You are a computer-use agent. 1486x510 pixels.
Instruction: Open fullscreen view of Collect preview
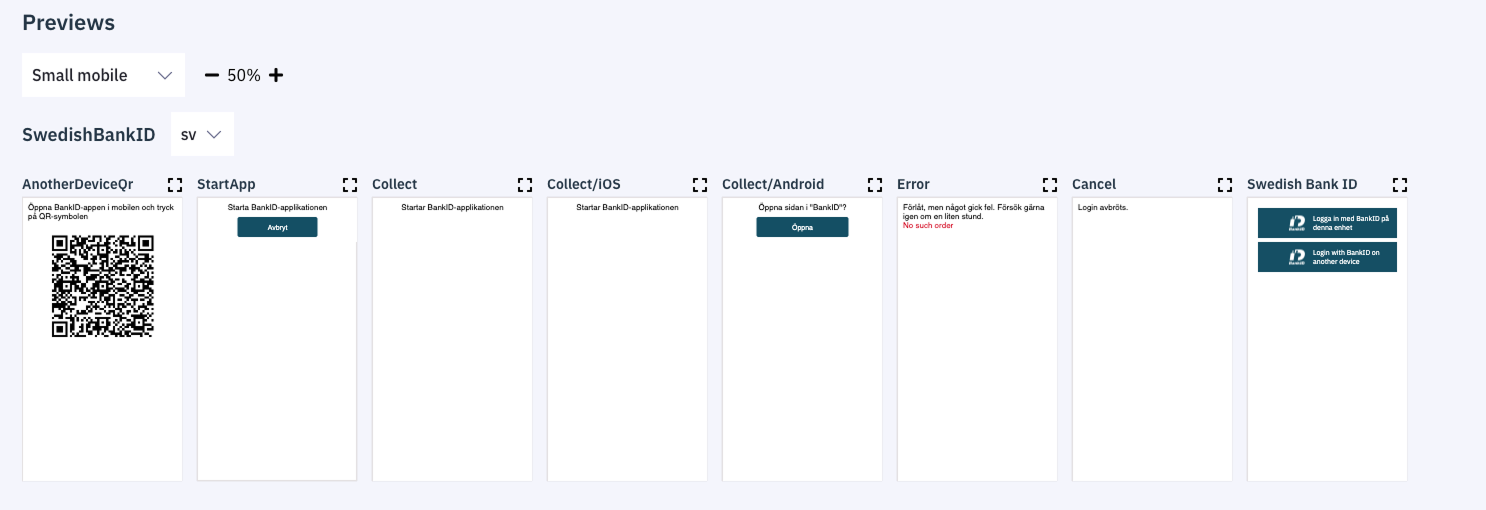[525, 185]
